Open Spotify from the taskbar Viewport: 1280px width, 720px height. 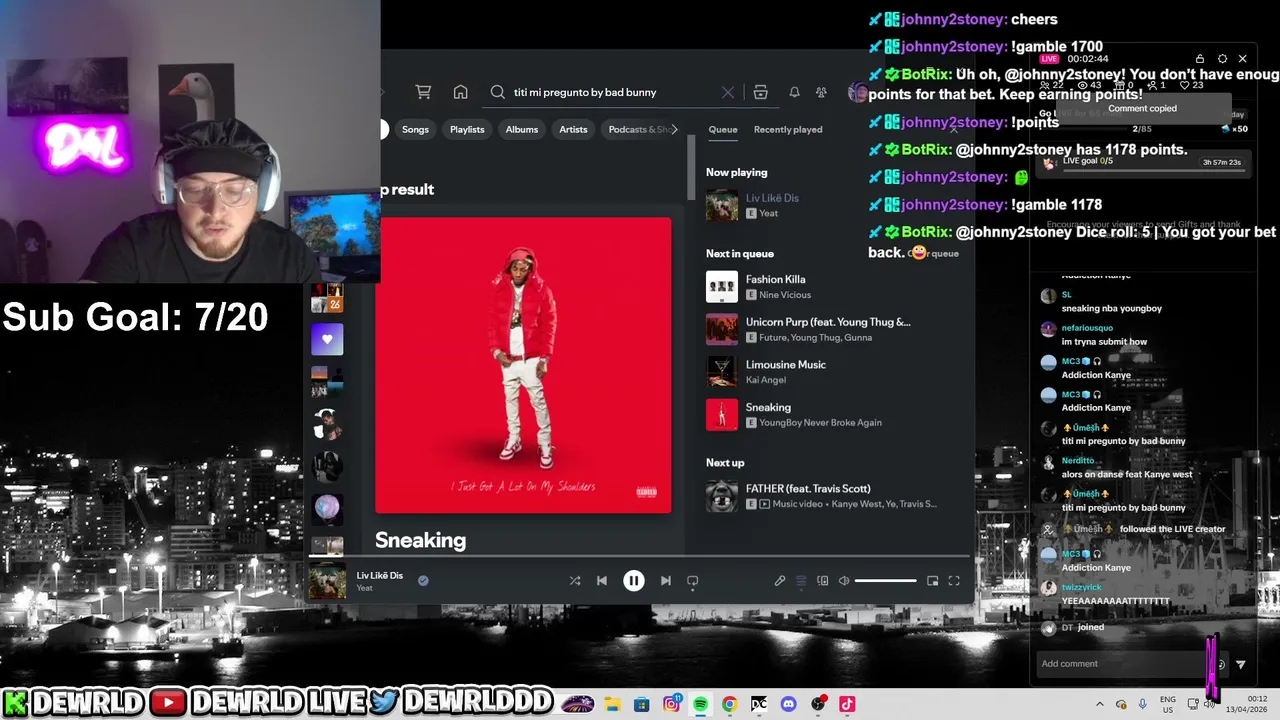tap(700, 704)
